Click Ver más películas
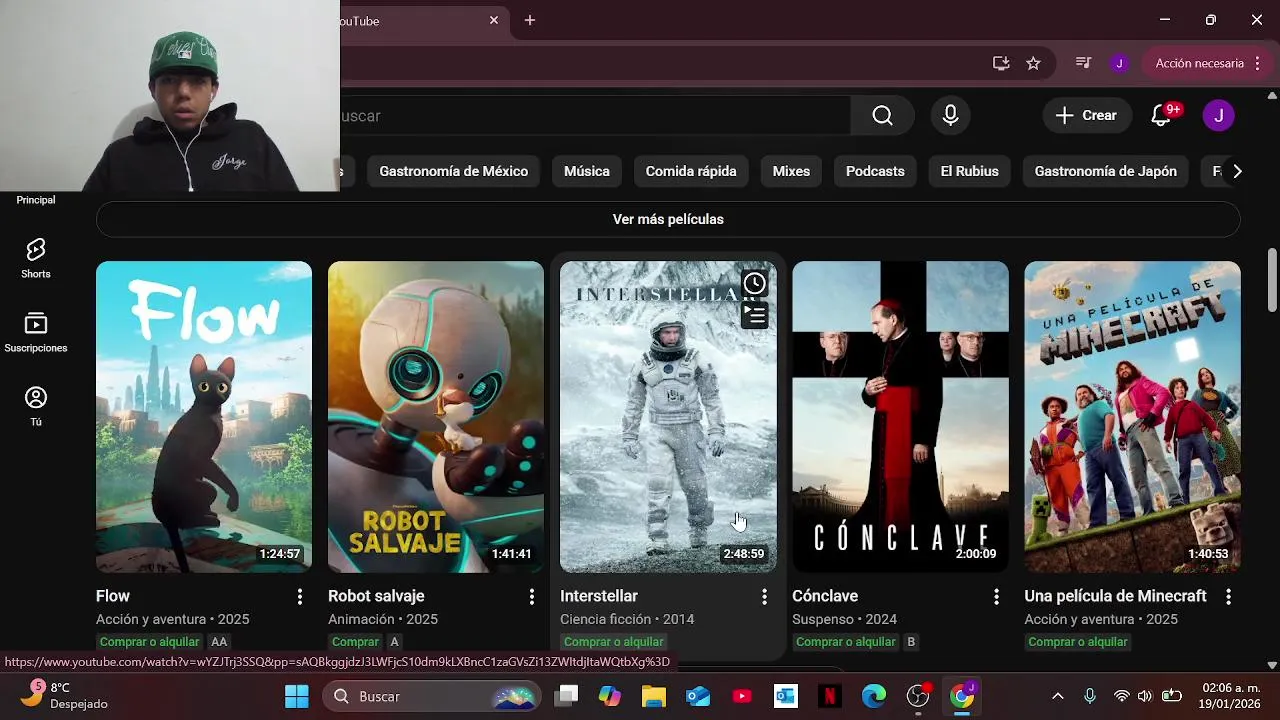The image size is (1280, 720). point(668,219)
